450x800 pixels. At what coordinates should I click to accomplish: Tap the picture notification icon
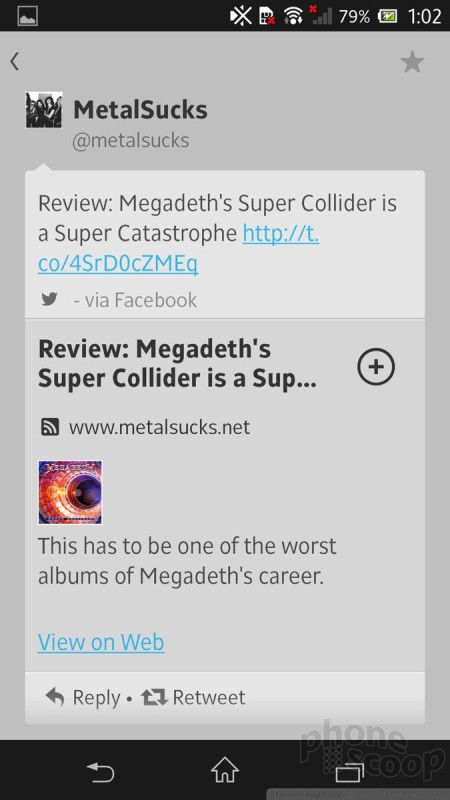click(28, 16)
